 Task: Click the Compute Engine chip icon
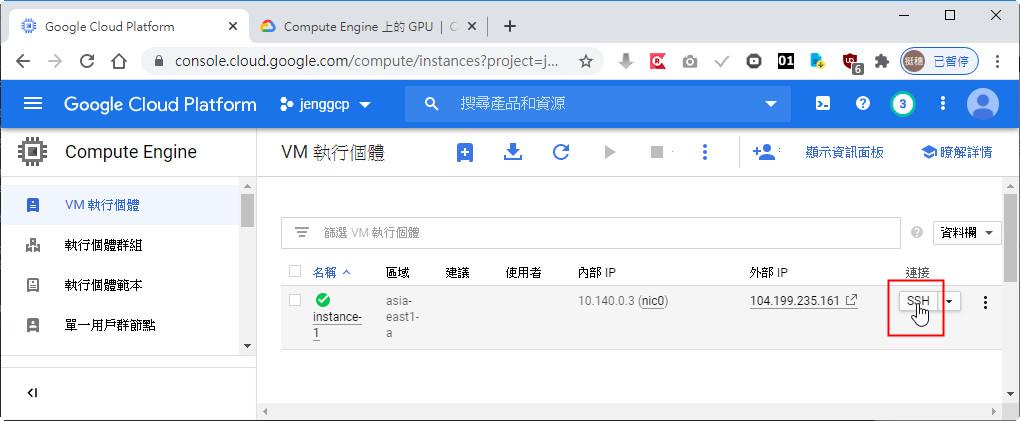32,152
